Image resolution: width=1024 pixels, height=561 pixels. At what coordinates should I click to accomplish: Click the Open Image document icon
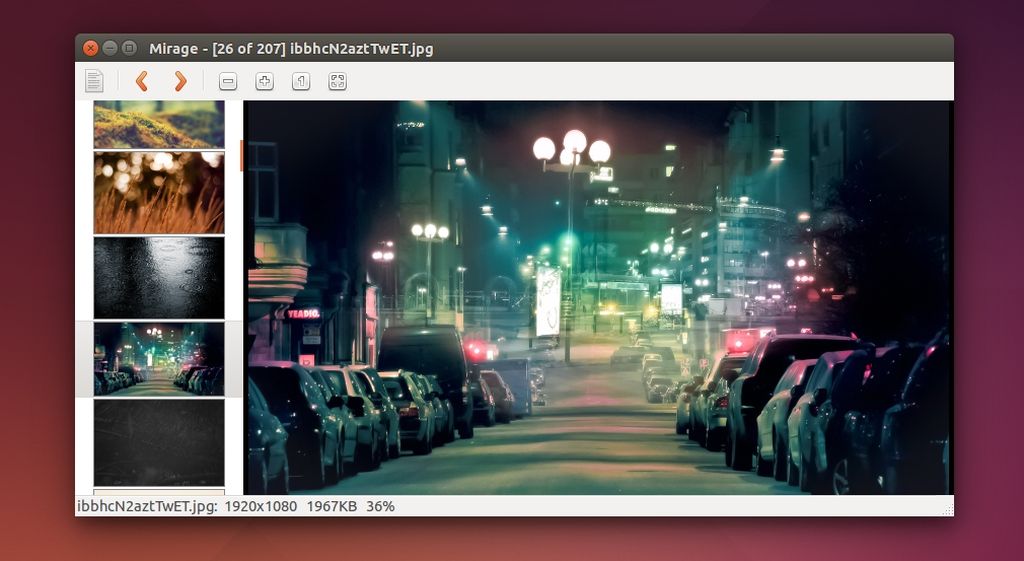coord(94,81)
